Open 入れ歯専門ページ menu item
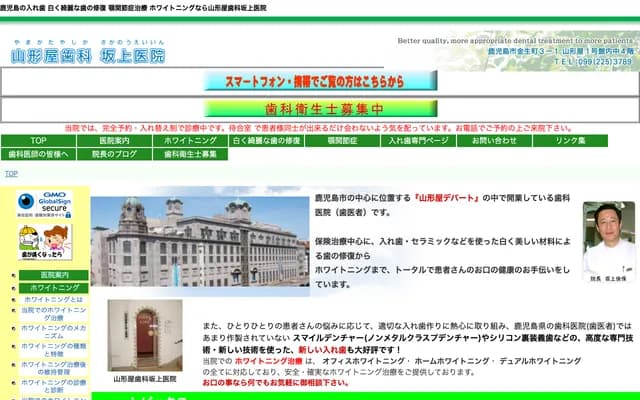Viewport: 640px width, 400px height. pyautogui.click(x=418, y=141)
